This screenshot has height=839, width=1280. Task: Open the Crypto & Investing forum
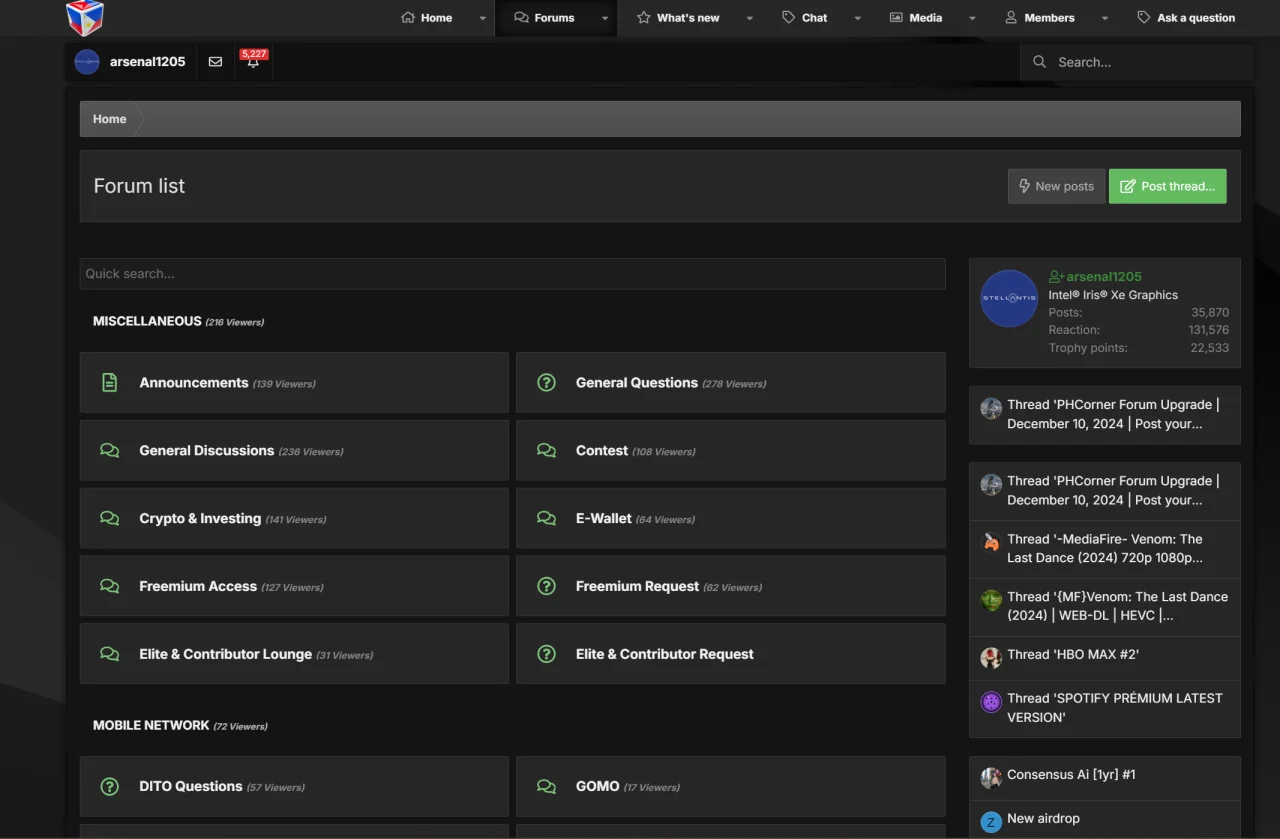click(x=200, y=519)
